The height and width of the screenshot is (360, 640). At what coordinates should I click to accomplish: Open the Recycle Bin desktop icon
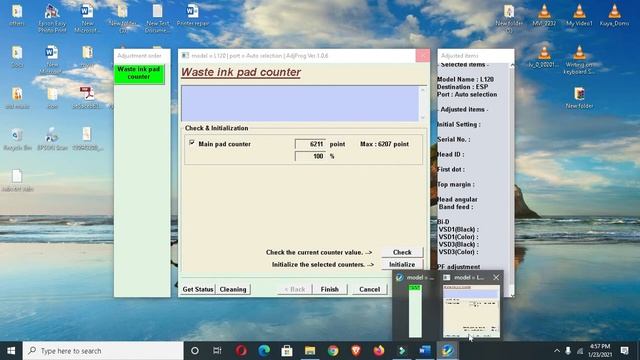click(x=17, y=139)
